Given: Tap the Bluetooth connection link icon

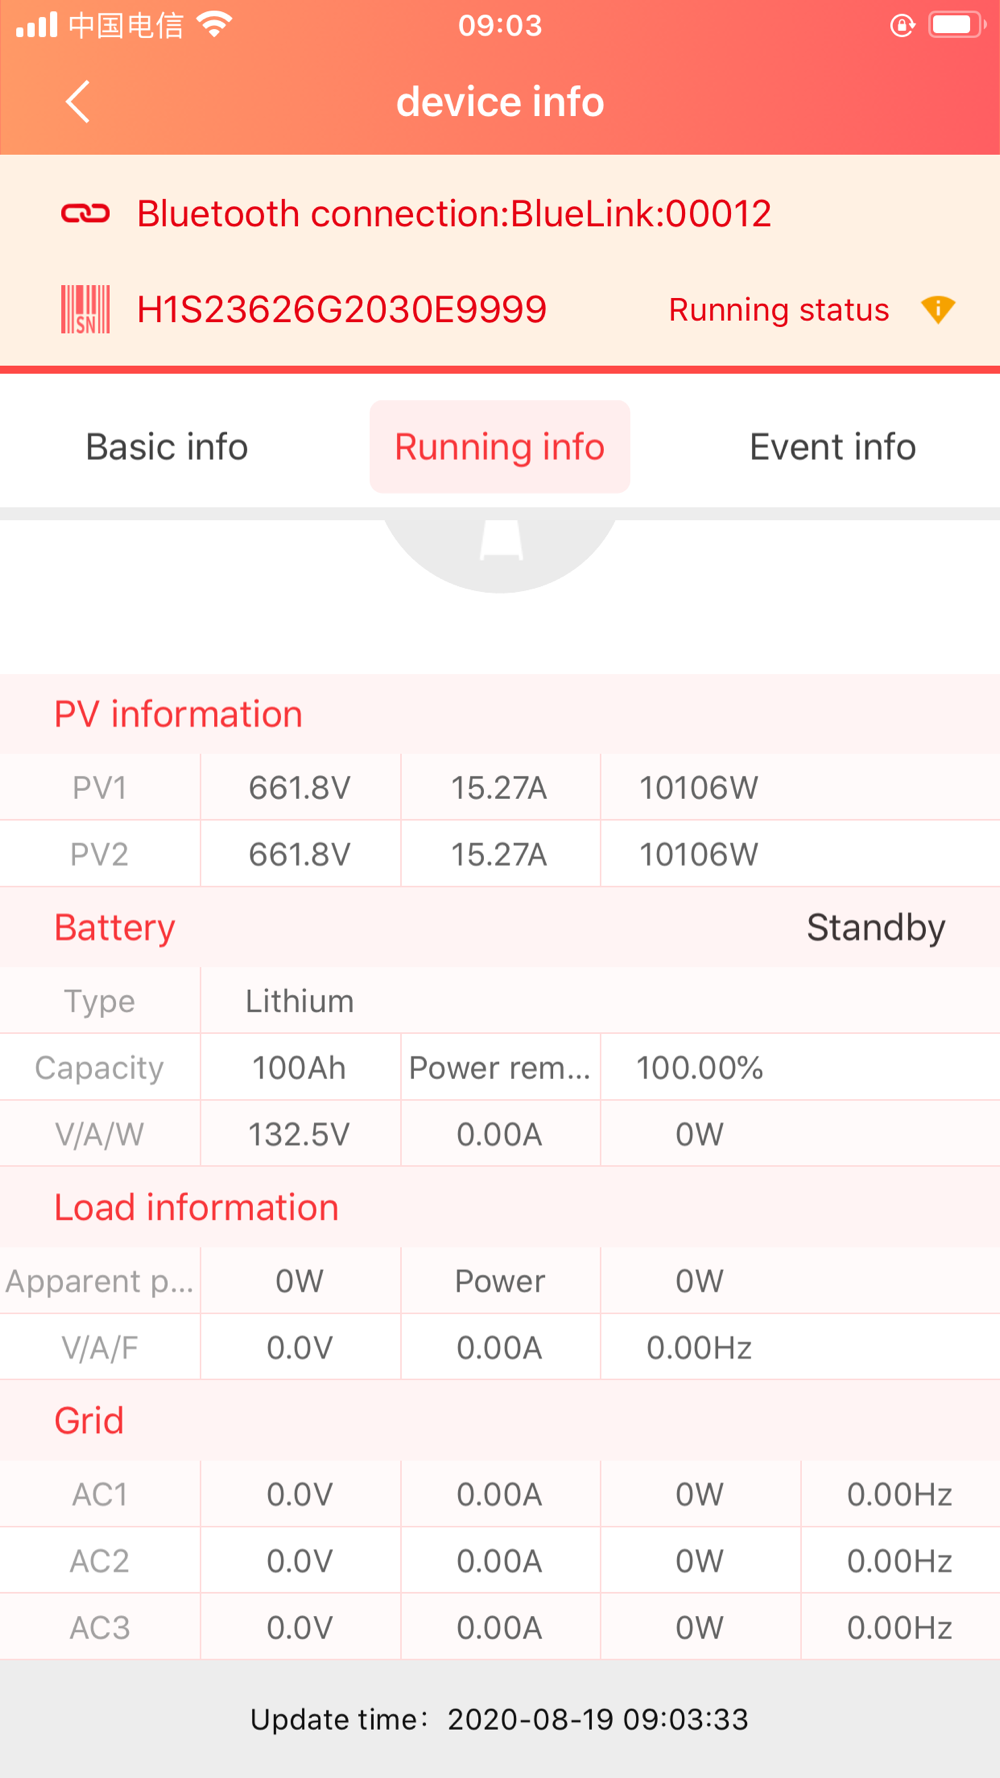Looking at the screenshot, I should point(85,213).
